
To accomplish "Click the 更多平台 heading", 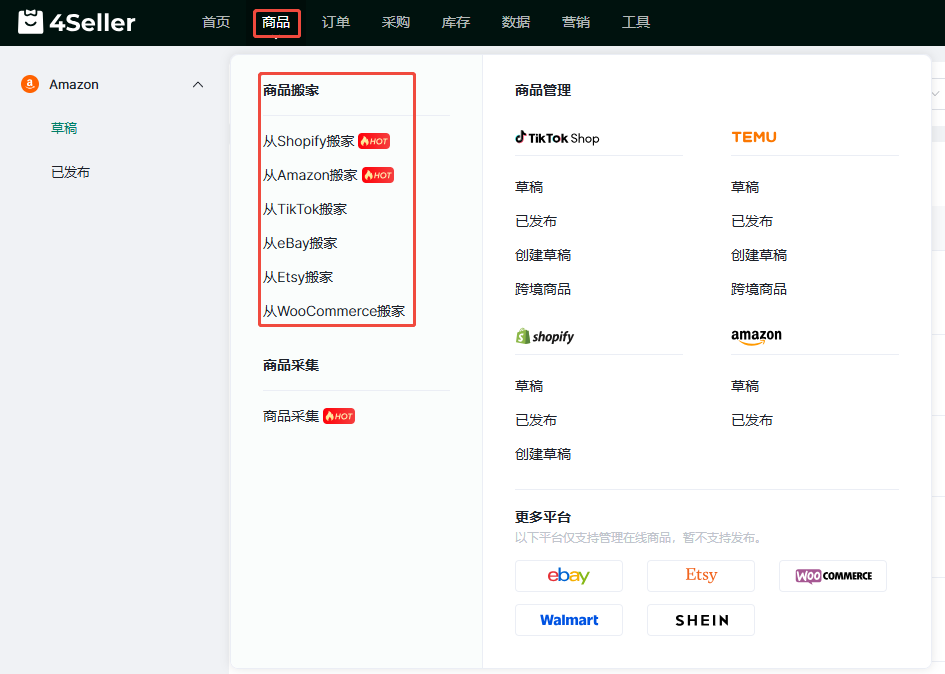I will tap(543, 517).
